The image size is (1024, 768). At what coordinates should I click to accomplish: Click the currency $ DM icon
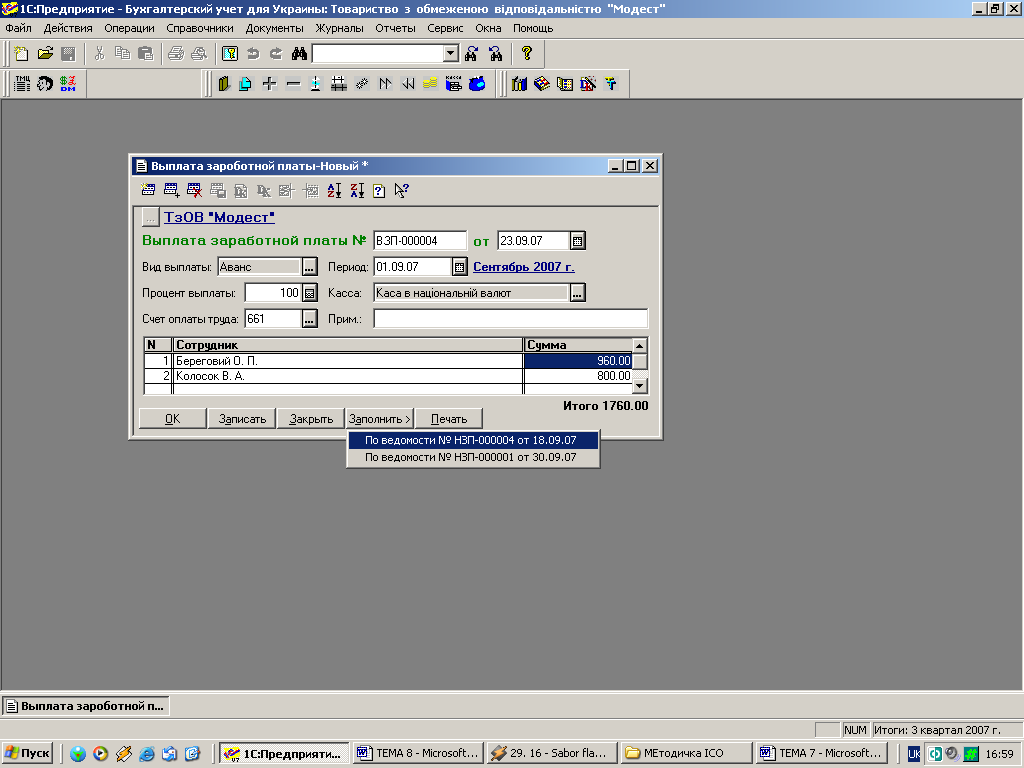point(68,84)
